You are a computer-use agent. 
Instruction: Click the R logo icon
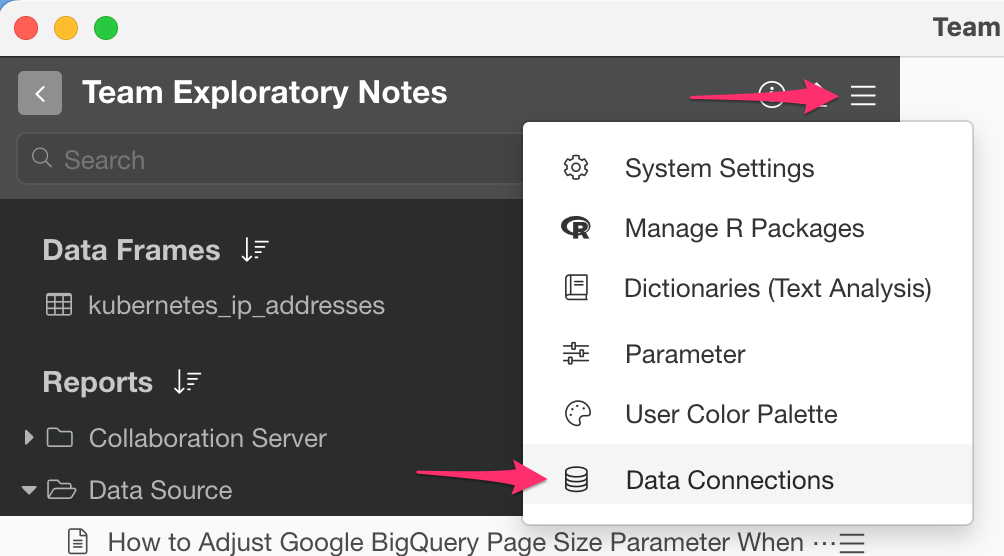click(x=576, y=227)
